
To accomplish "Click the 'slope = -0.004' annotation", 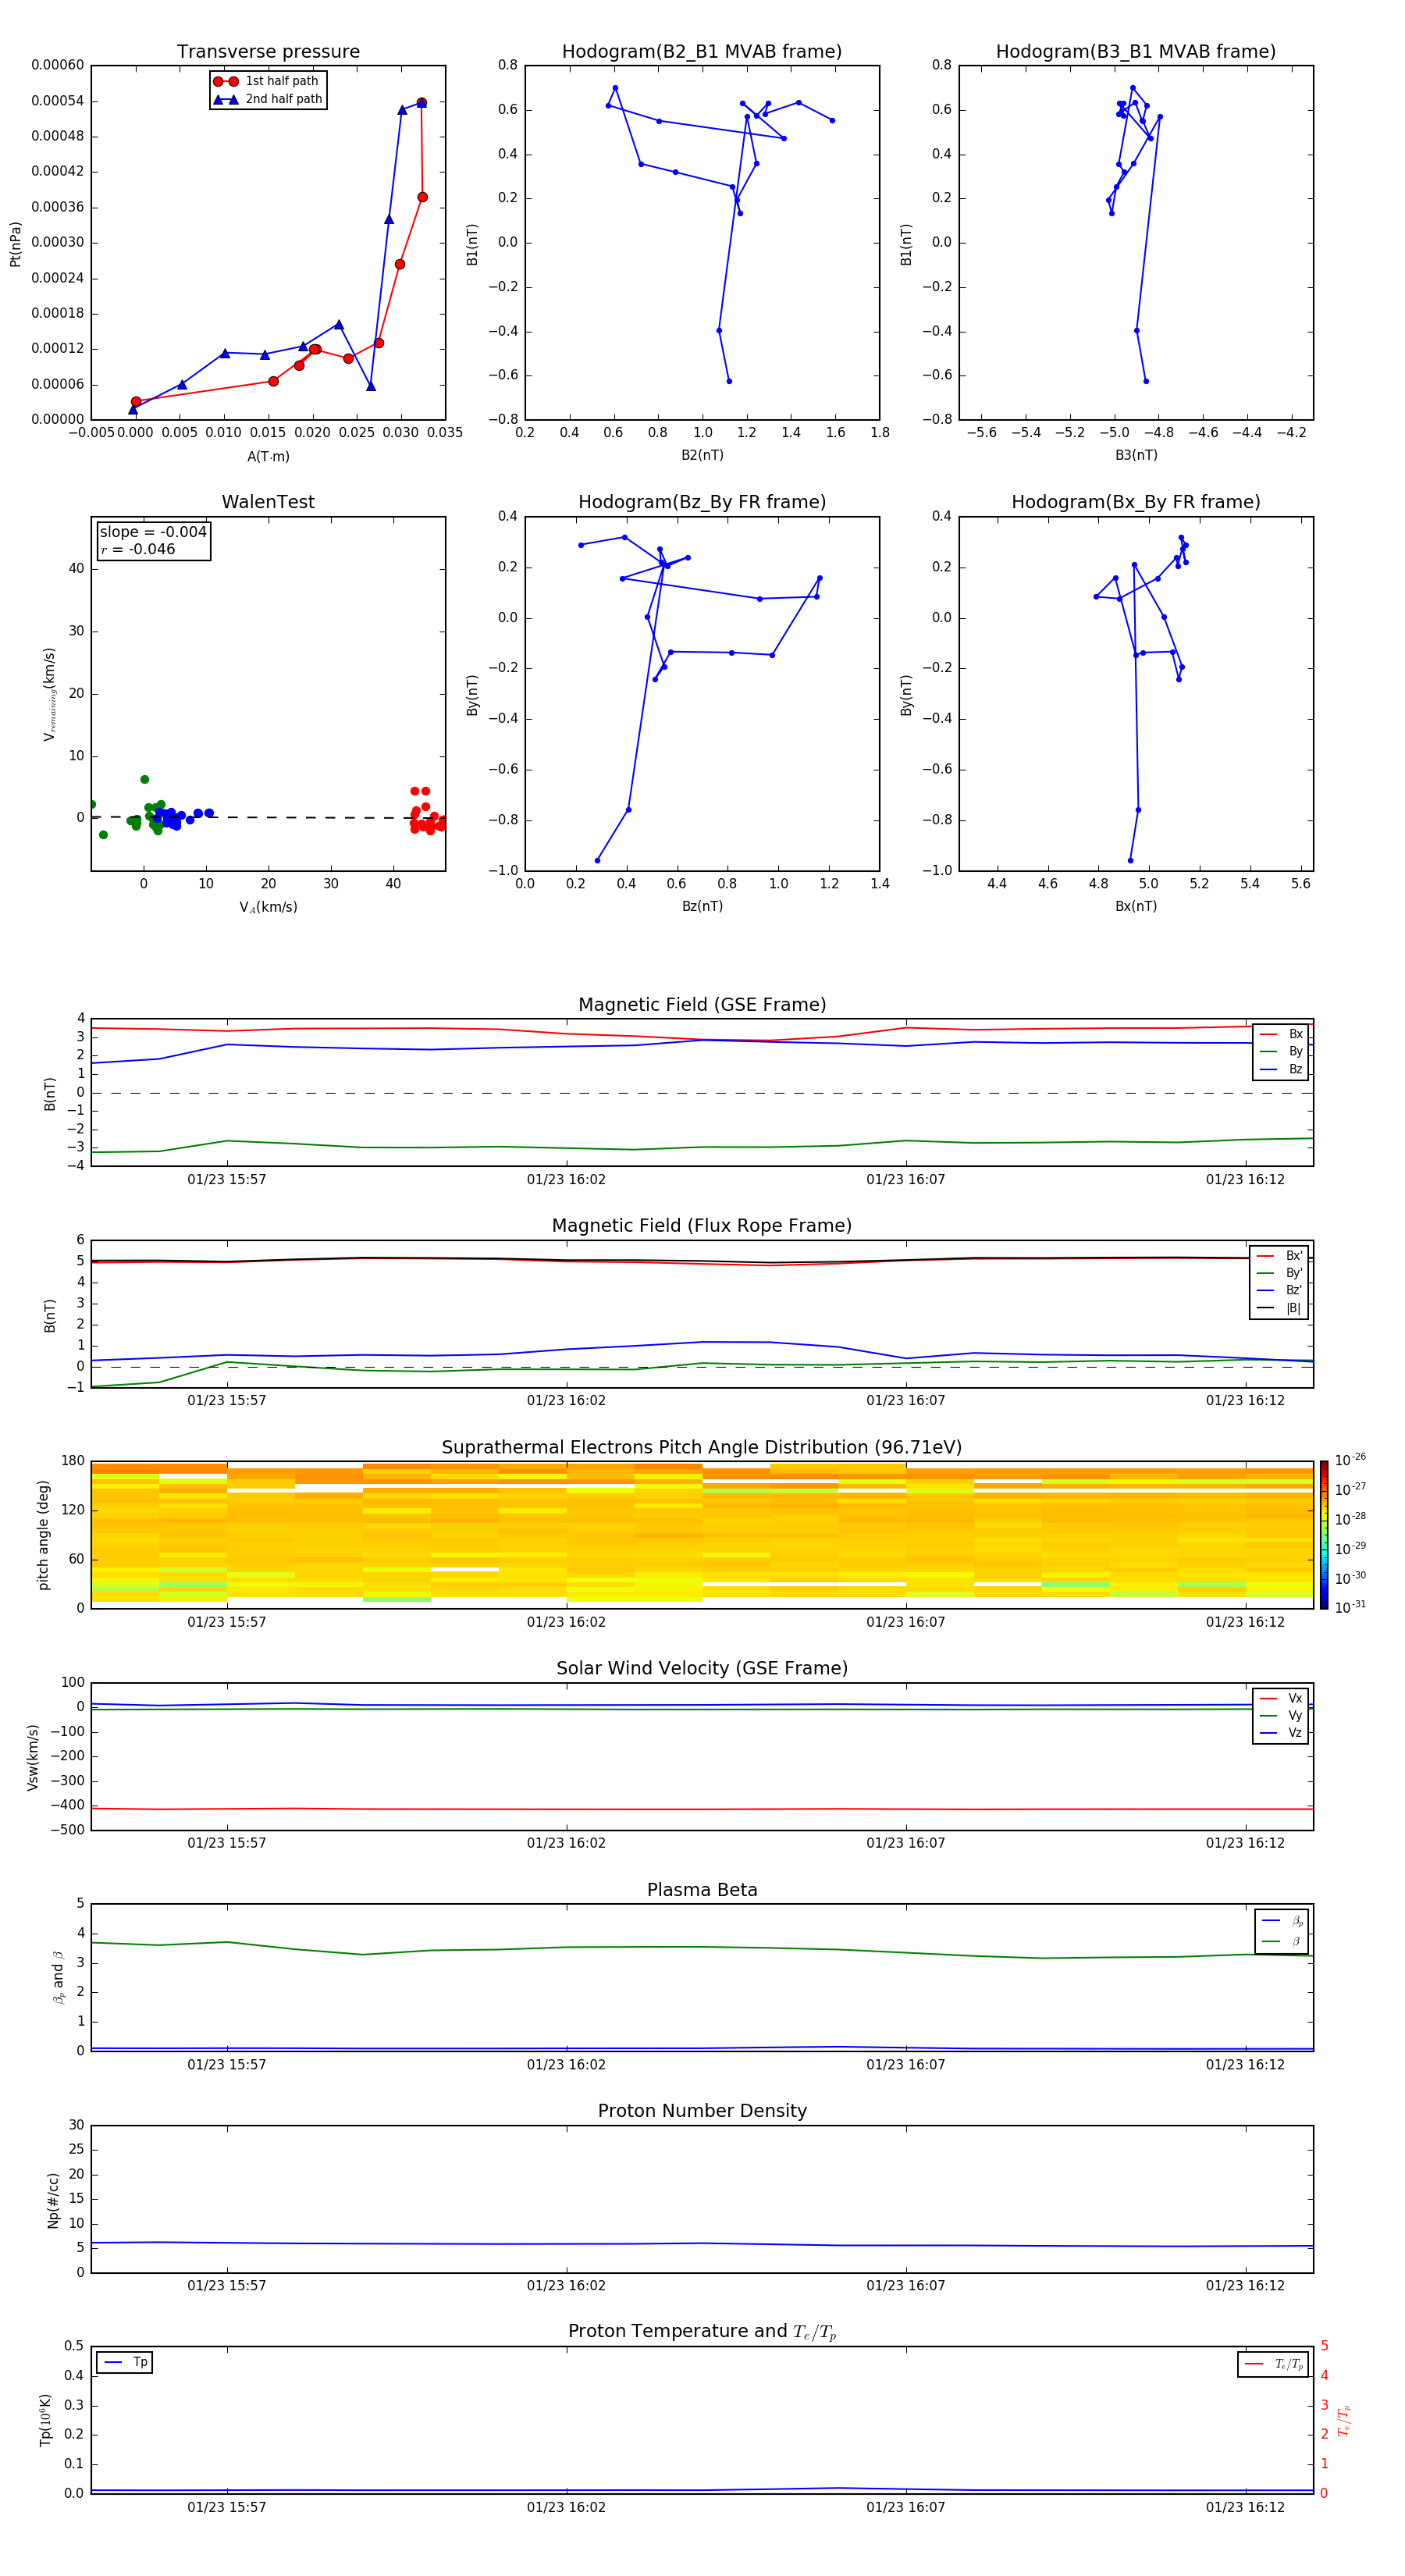I will point(153,532).
